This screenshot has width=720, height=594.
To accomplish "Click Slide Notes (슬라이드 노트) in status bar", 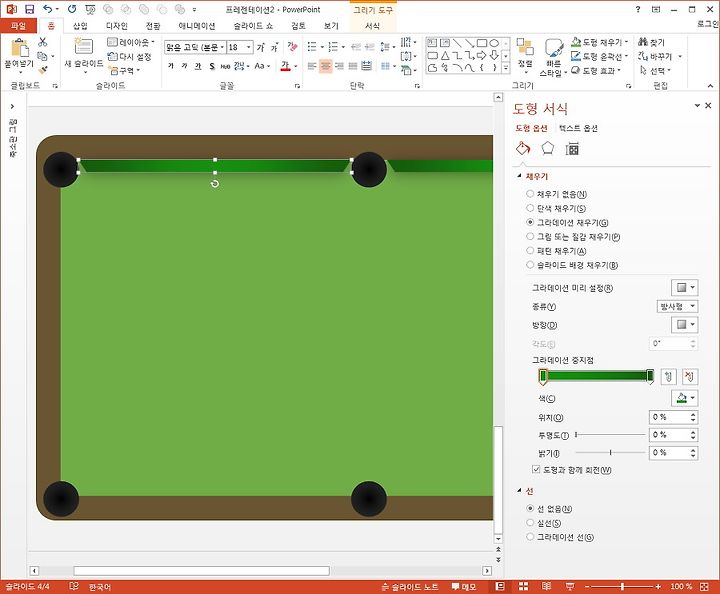I will click(410, 586).
